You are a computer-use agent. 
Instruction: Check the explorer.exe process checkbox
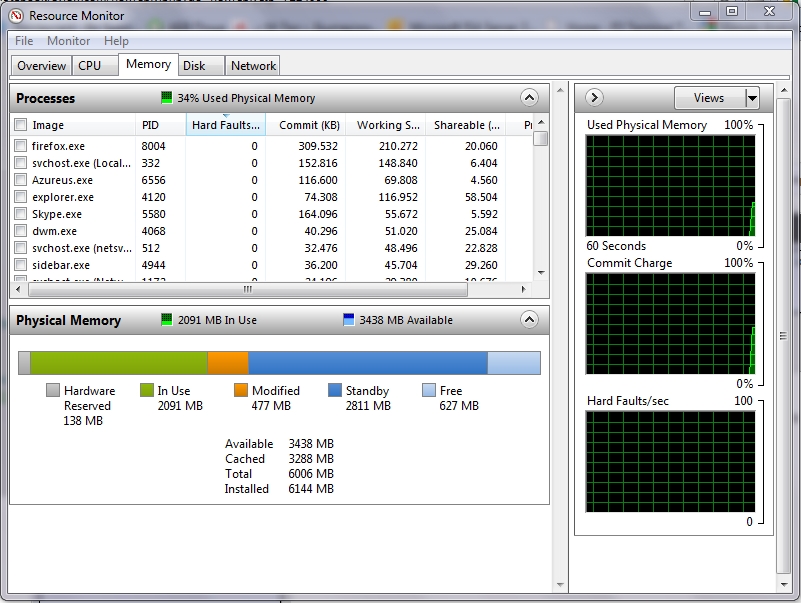point(20,197)
